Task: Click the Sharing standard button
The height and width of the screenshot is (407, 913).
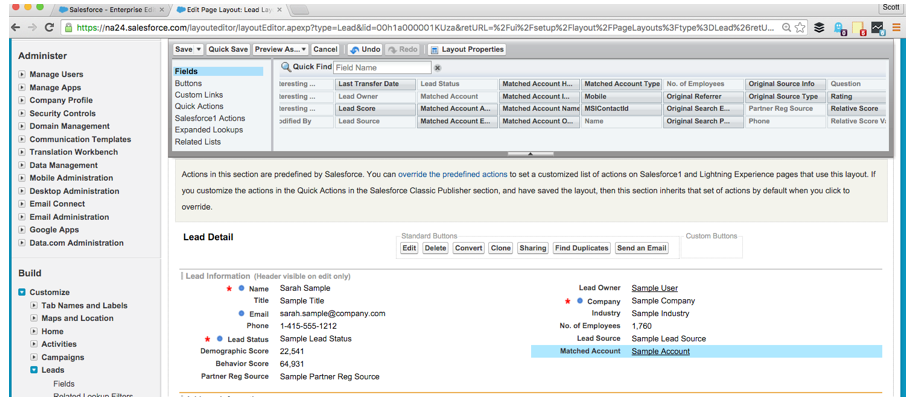Action: pyautogui.click(x=532, y=248)
